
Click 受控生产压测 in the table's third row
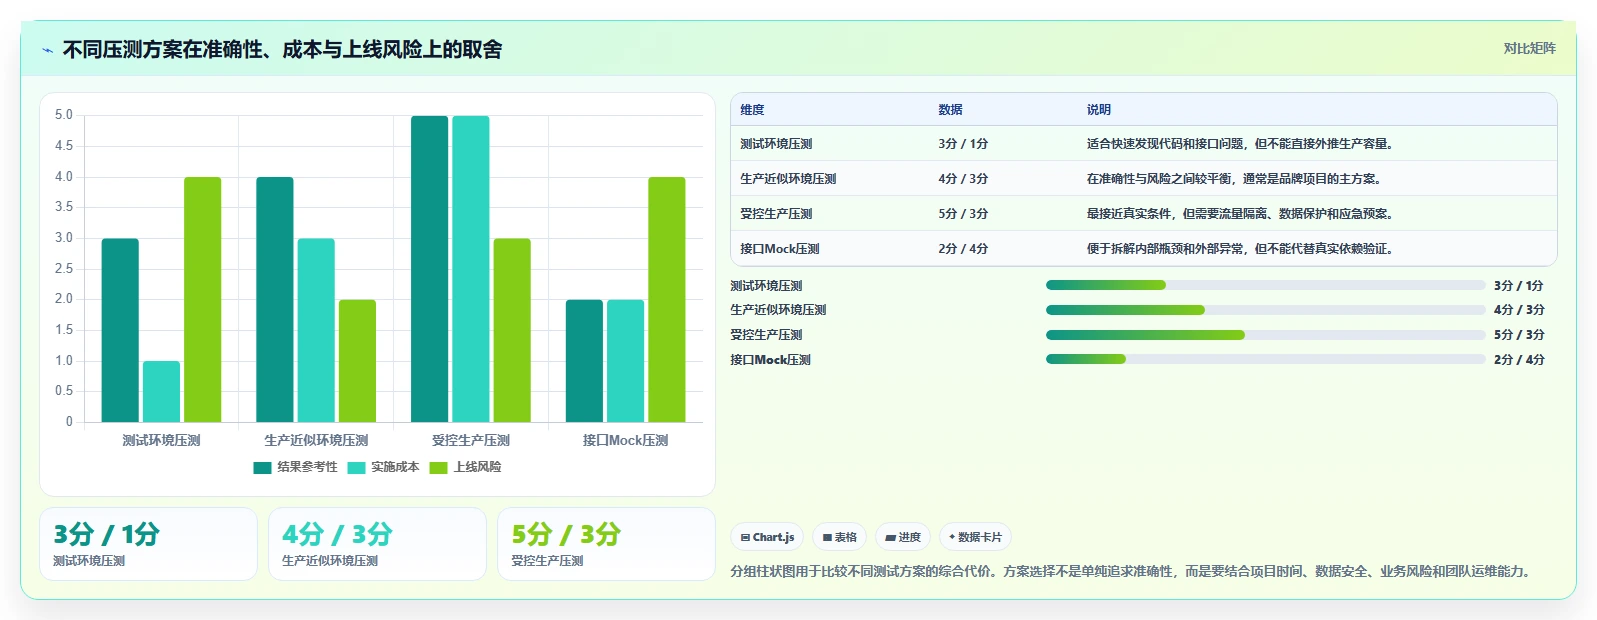pos(776,214)
